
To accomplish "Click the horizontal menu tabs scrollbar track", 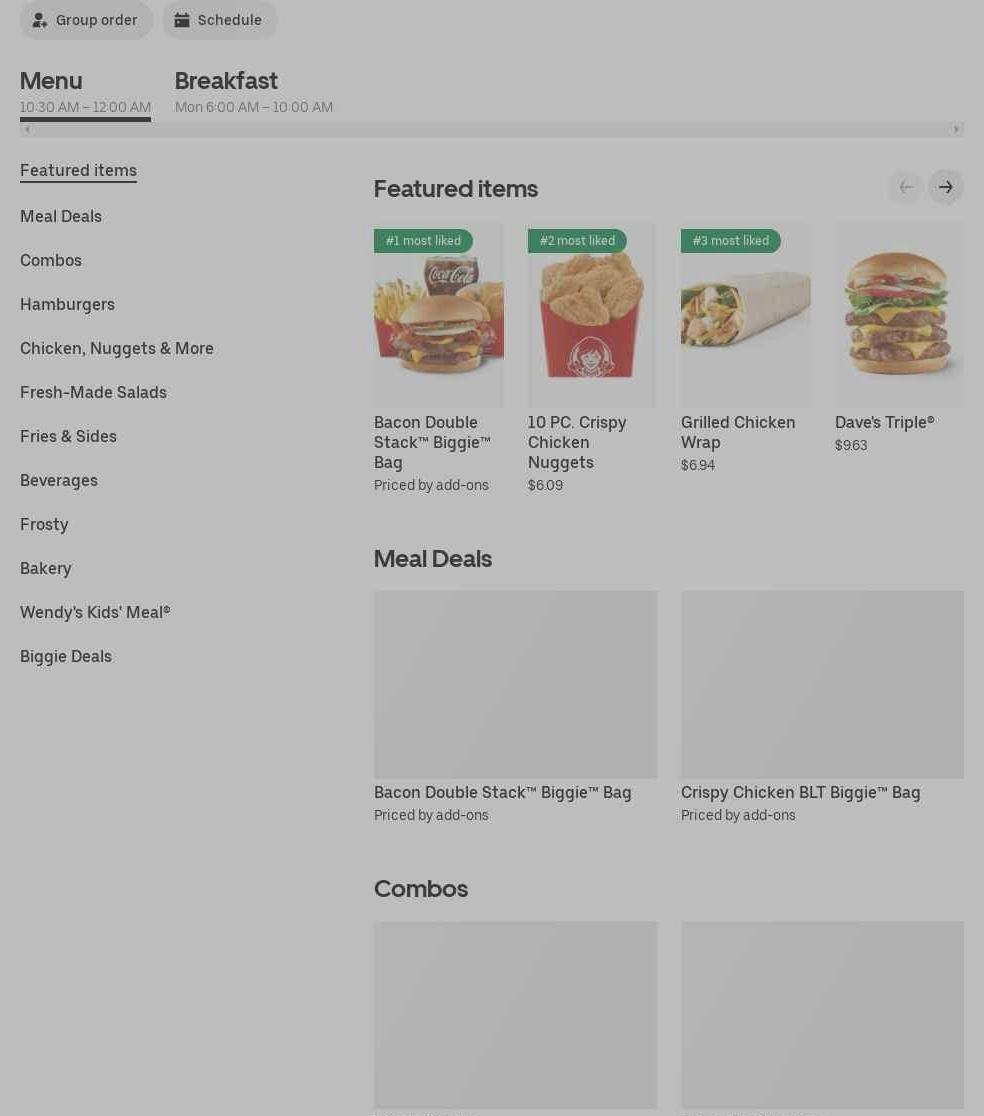I will [x=492, y=130].
